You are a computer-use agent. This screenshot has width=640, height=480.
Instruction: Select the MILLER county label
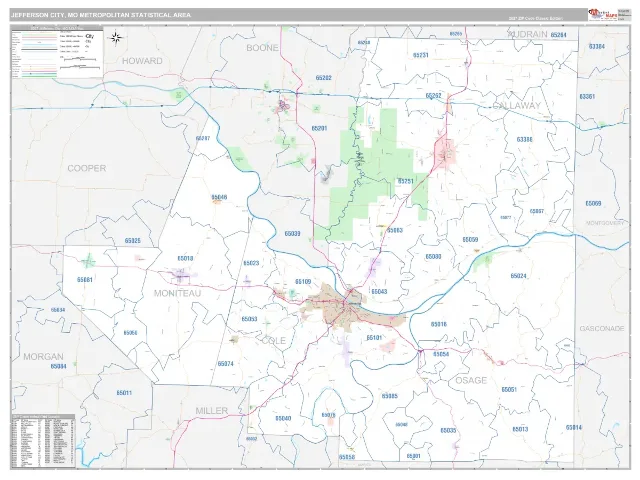tap(211, 411)
